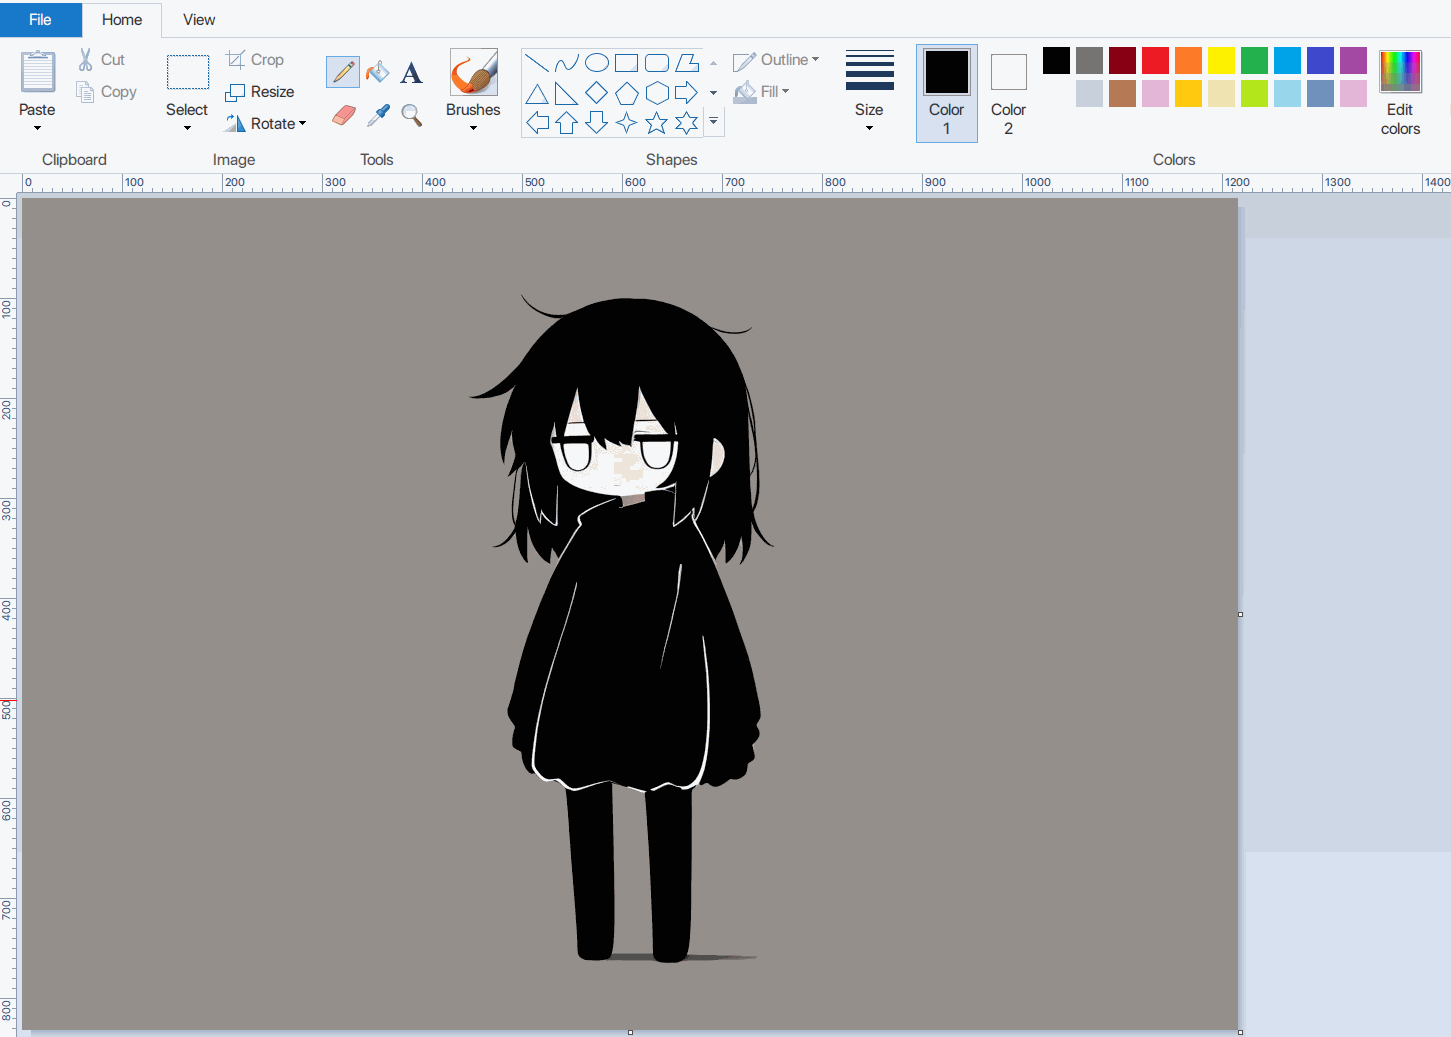
Task: Choose the Curve shape
Action: (567, 63)
